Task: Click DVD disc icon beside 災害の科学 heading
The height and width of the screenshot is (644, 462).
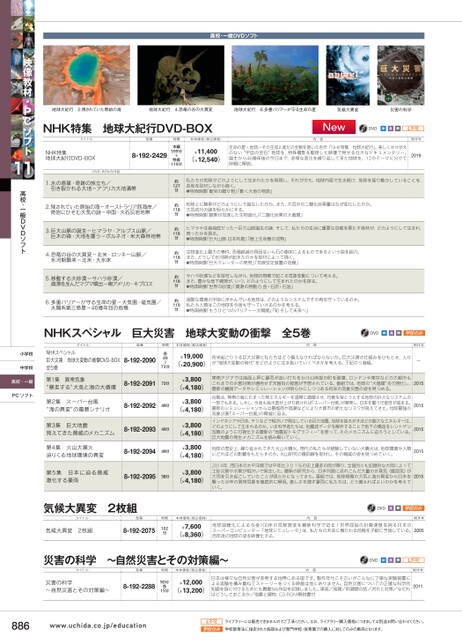Action: (364, 560)
